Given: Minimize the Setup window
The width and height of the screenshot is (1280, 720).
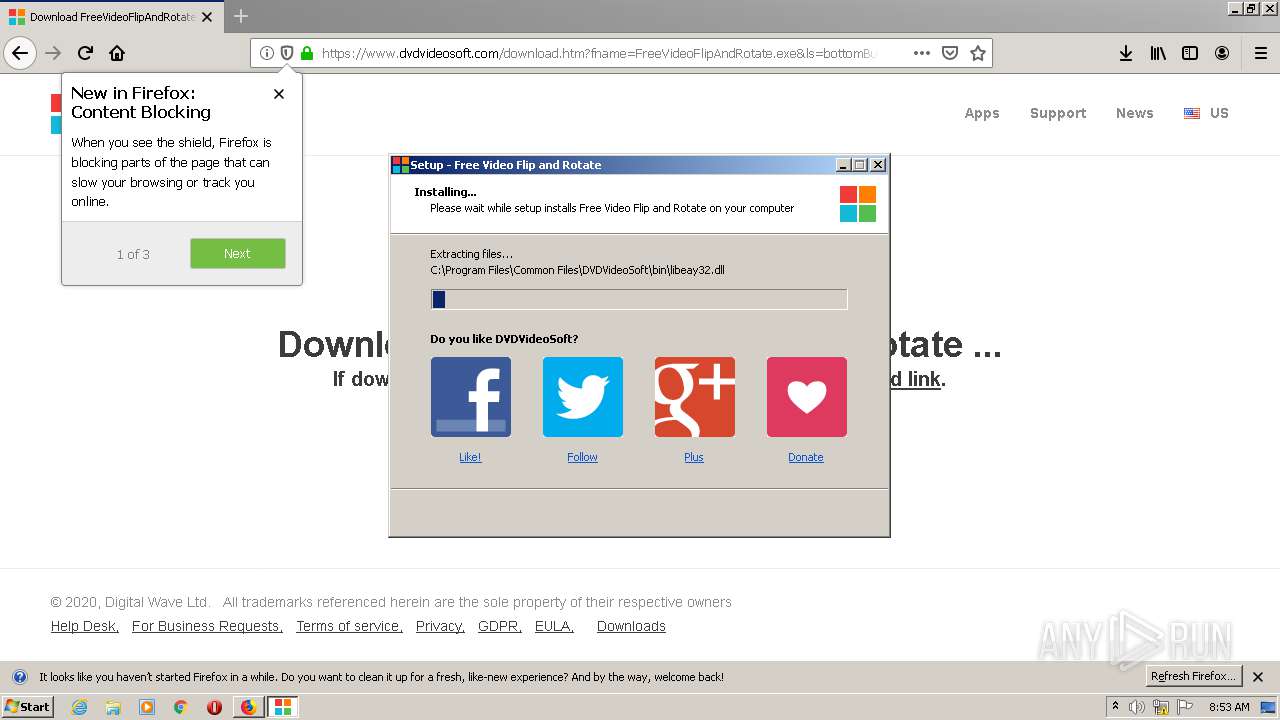Looking at the screenshot, I should click(x=843, y=165).
